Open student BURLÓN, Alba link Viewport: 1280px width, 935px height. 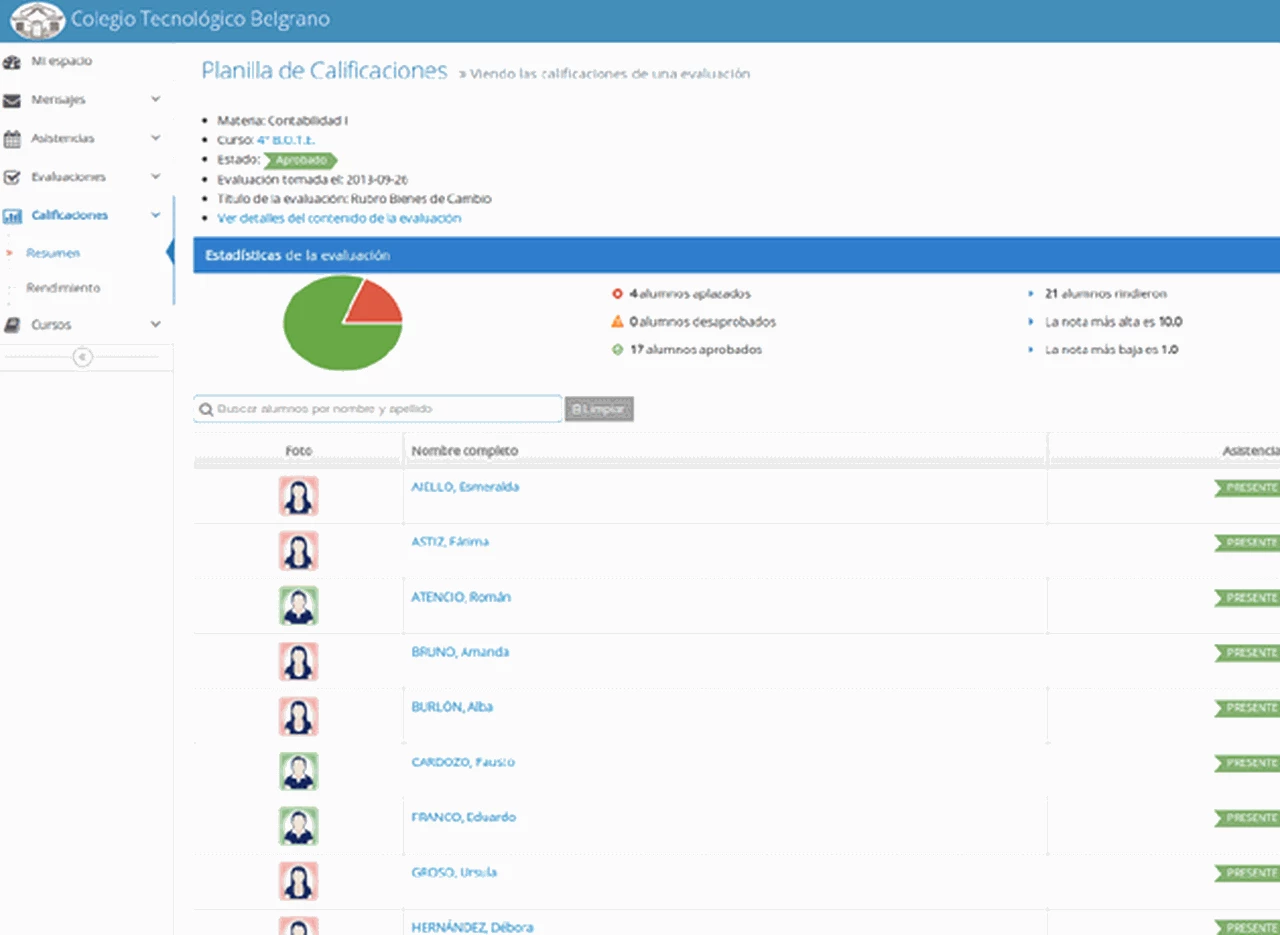[452, 707]
